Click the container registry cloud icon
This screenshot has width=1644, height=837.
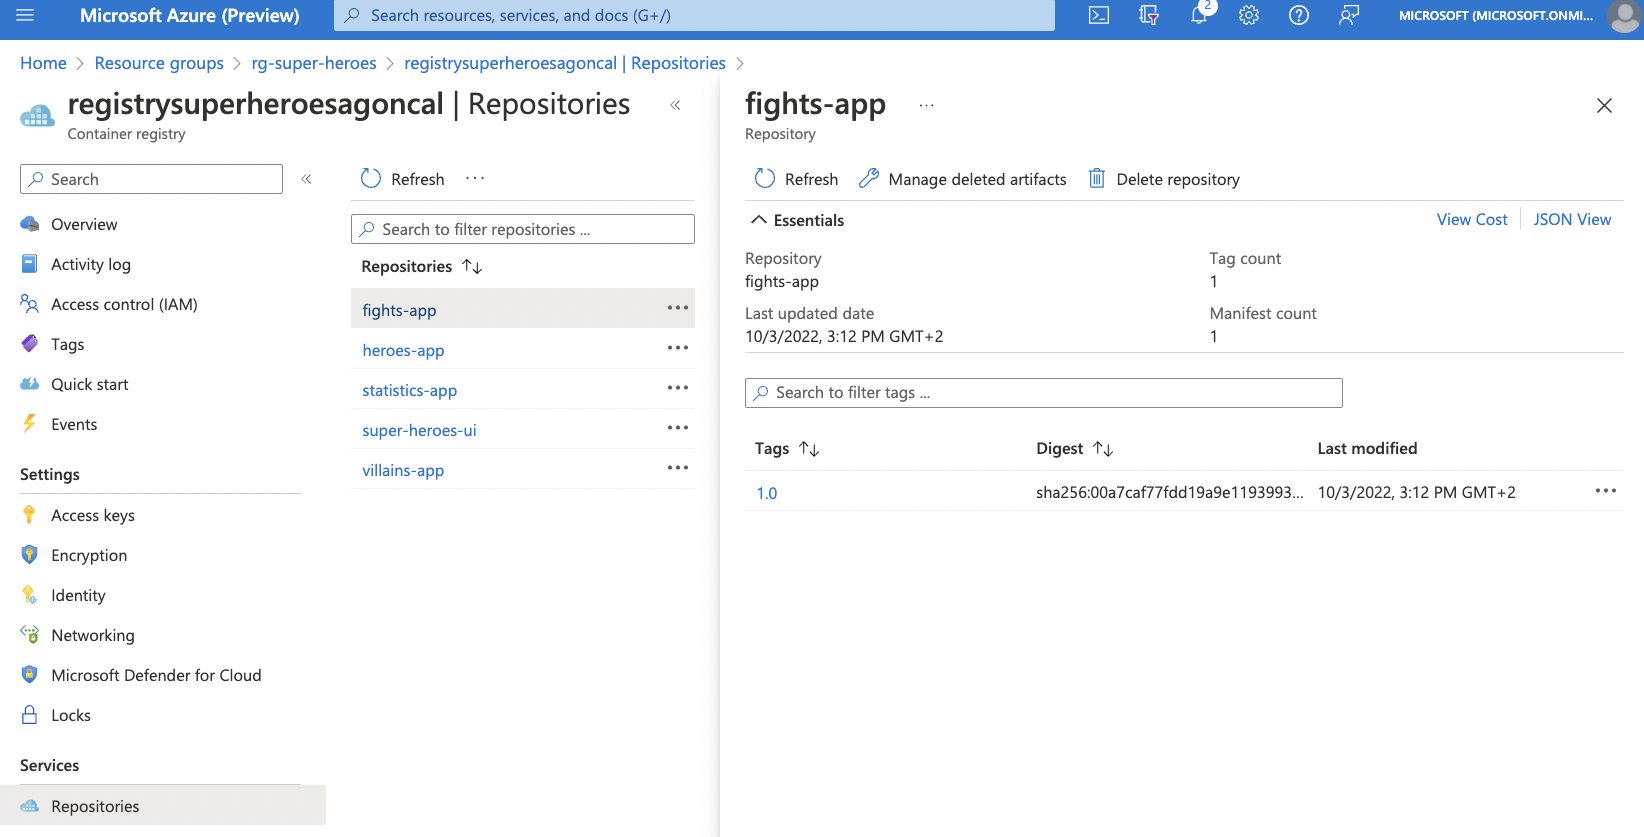(x=38, y=116)
